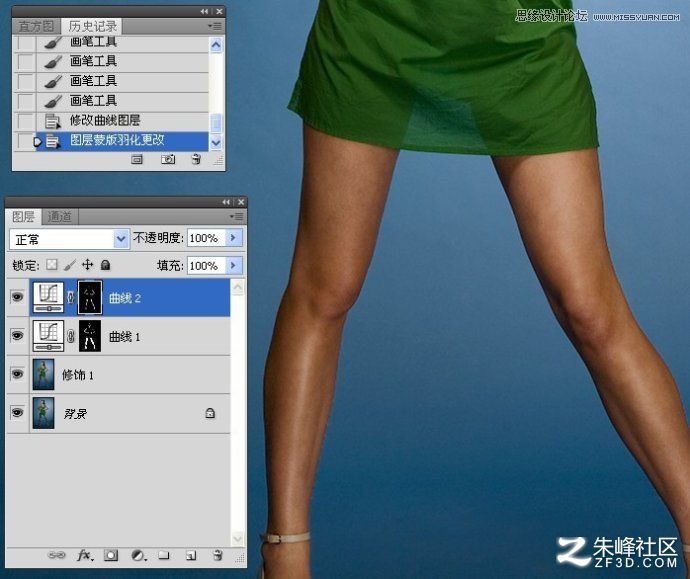Toggle visibility of 修饰 1 layer

click(x=17, y=374)
